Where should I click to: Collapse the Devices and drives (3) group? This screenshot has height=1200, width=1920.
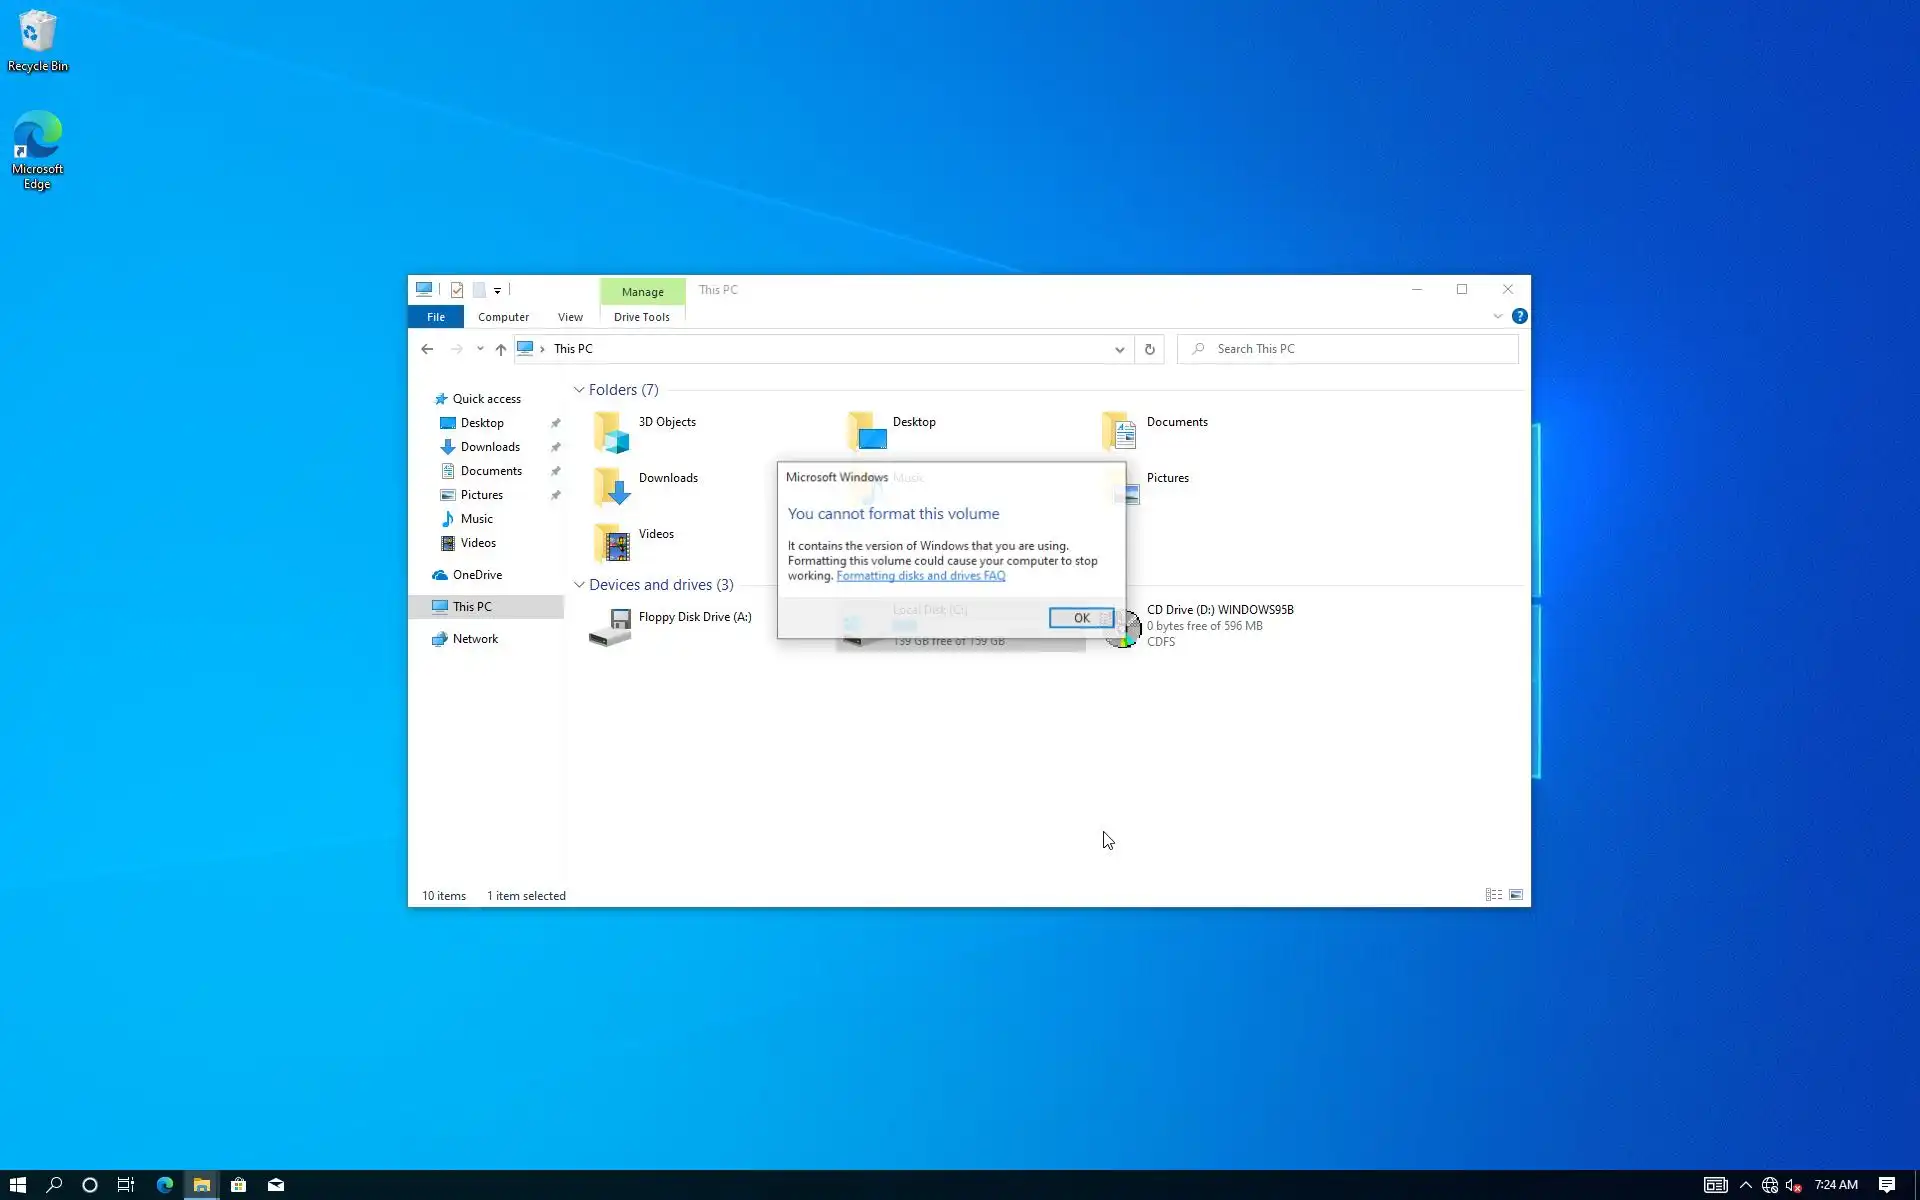pyautogui.click(x=579, y=585)
